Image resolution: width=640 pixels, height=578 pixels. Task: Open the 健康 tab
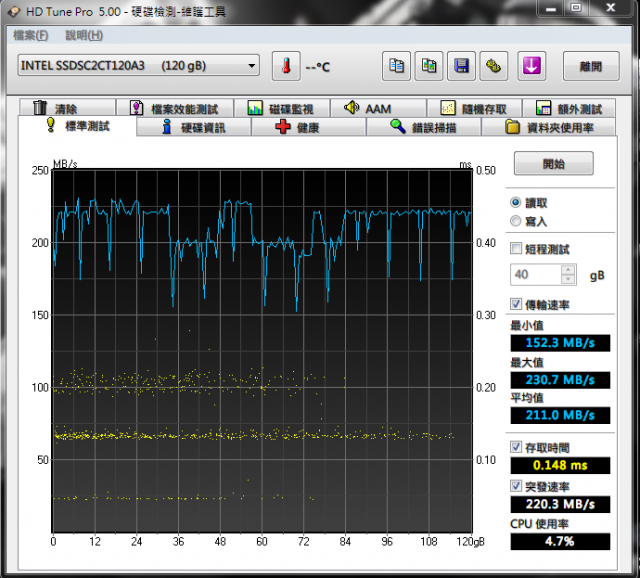(309, 127)
